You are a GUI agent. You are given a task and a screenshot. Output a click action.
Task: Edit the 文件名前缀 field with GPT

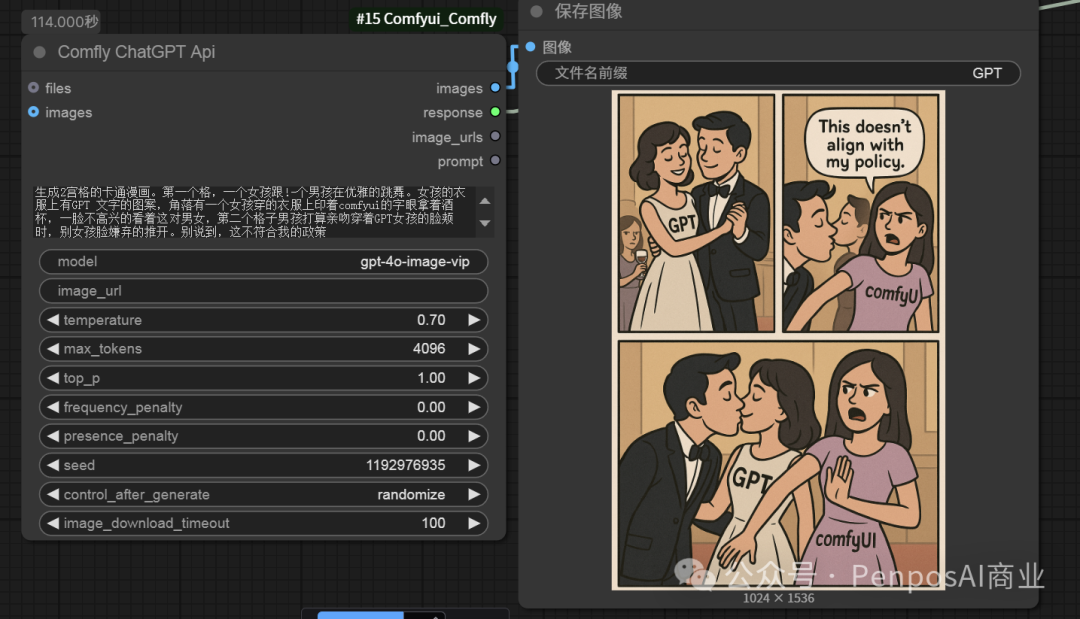[x=778, y=73]
